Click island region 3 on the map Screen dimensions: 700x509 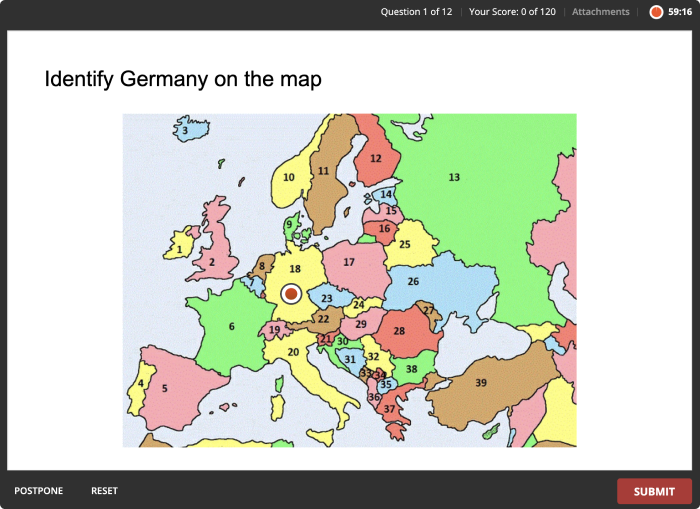[x=185, y=130]
